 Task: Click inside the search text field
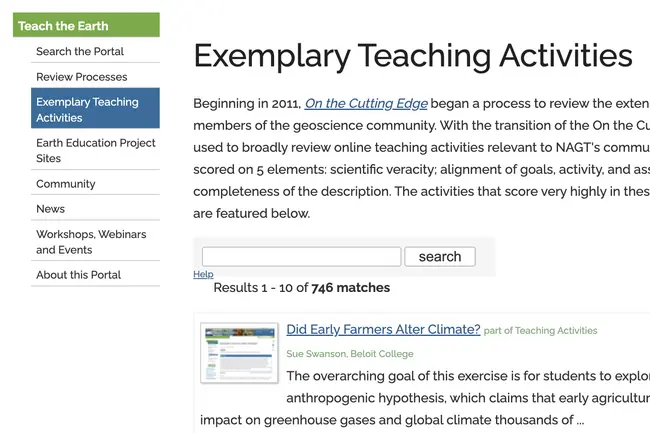coord(301,257)
